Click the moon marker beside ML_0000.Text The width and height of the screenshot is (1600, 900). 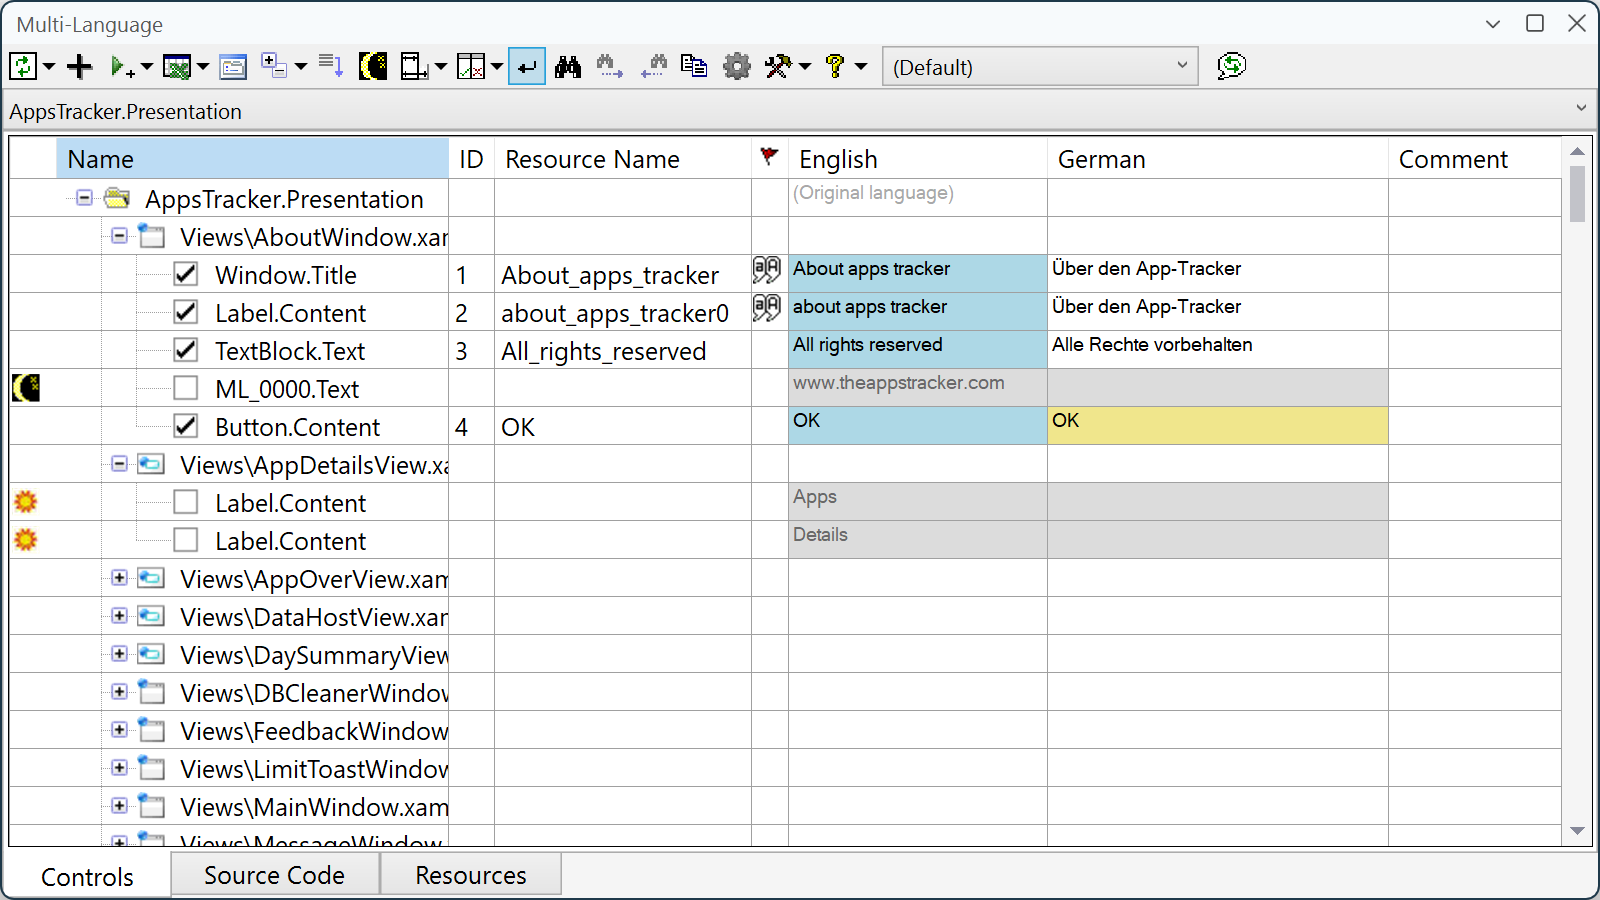pos(26,388)
